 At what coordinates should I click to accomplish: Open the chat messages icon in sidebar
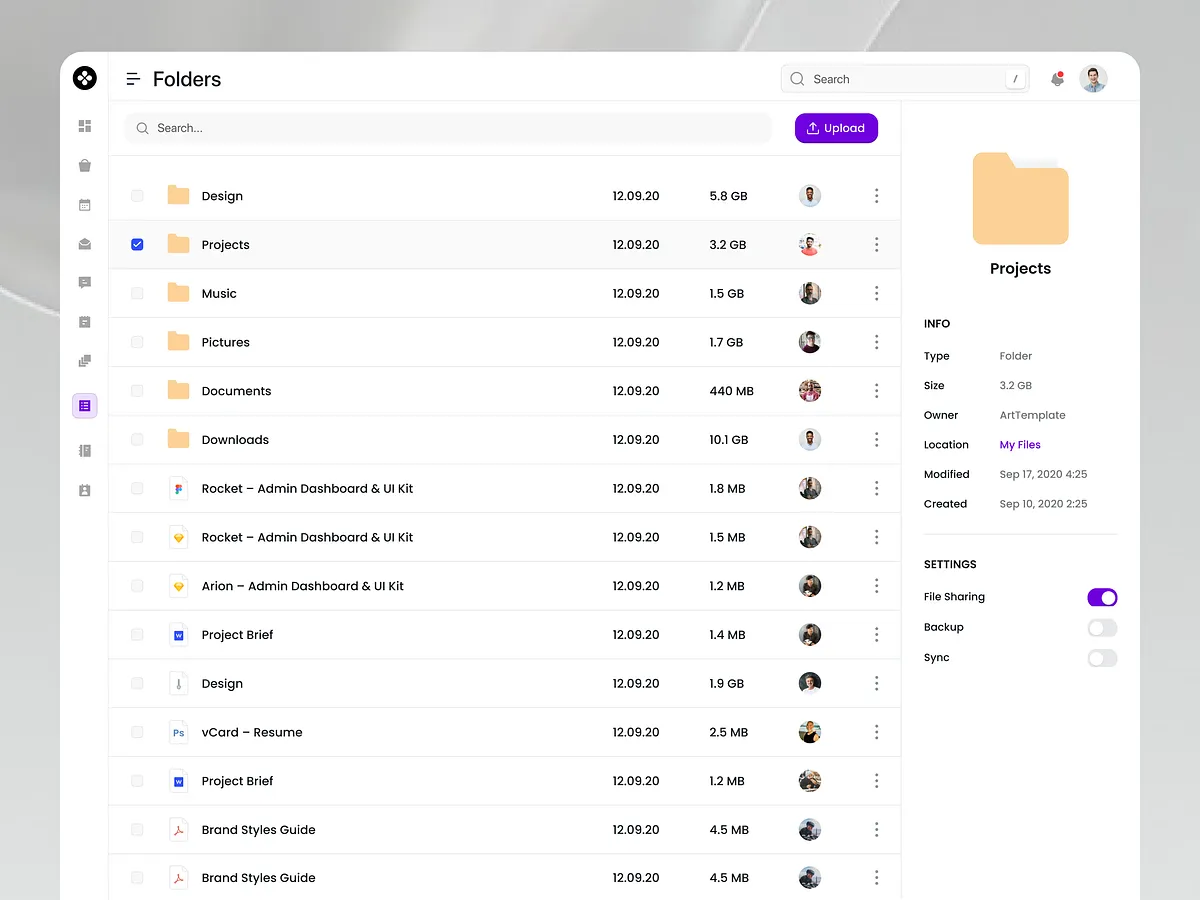[84, 282]
